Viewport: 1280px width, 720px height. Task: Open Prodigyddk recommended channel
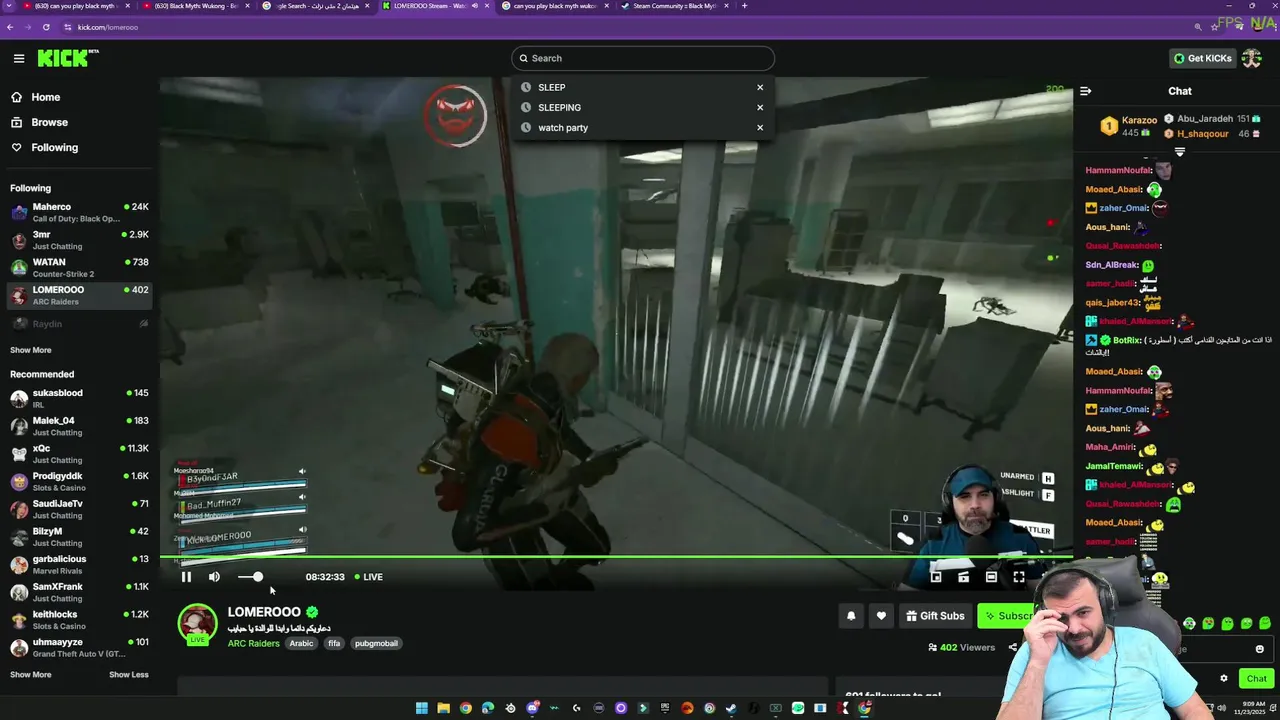click(80, 481)
